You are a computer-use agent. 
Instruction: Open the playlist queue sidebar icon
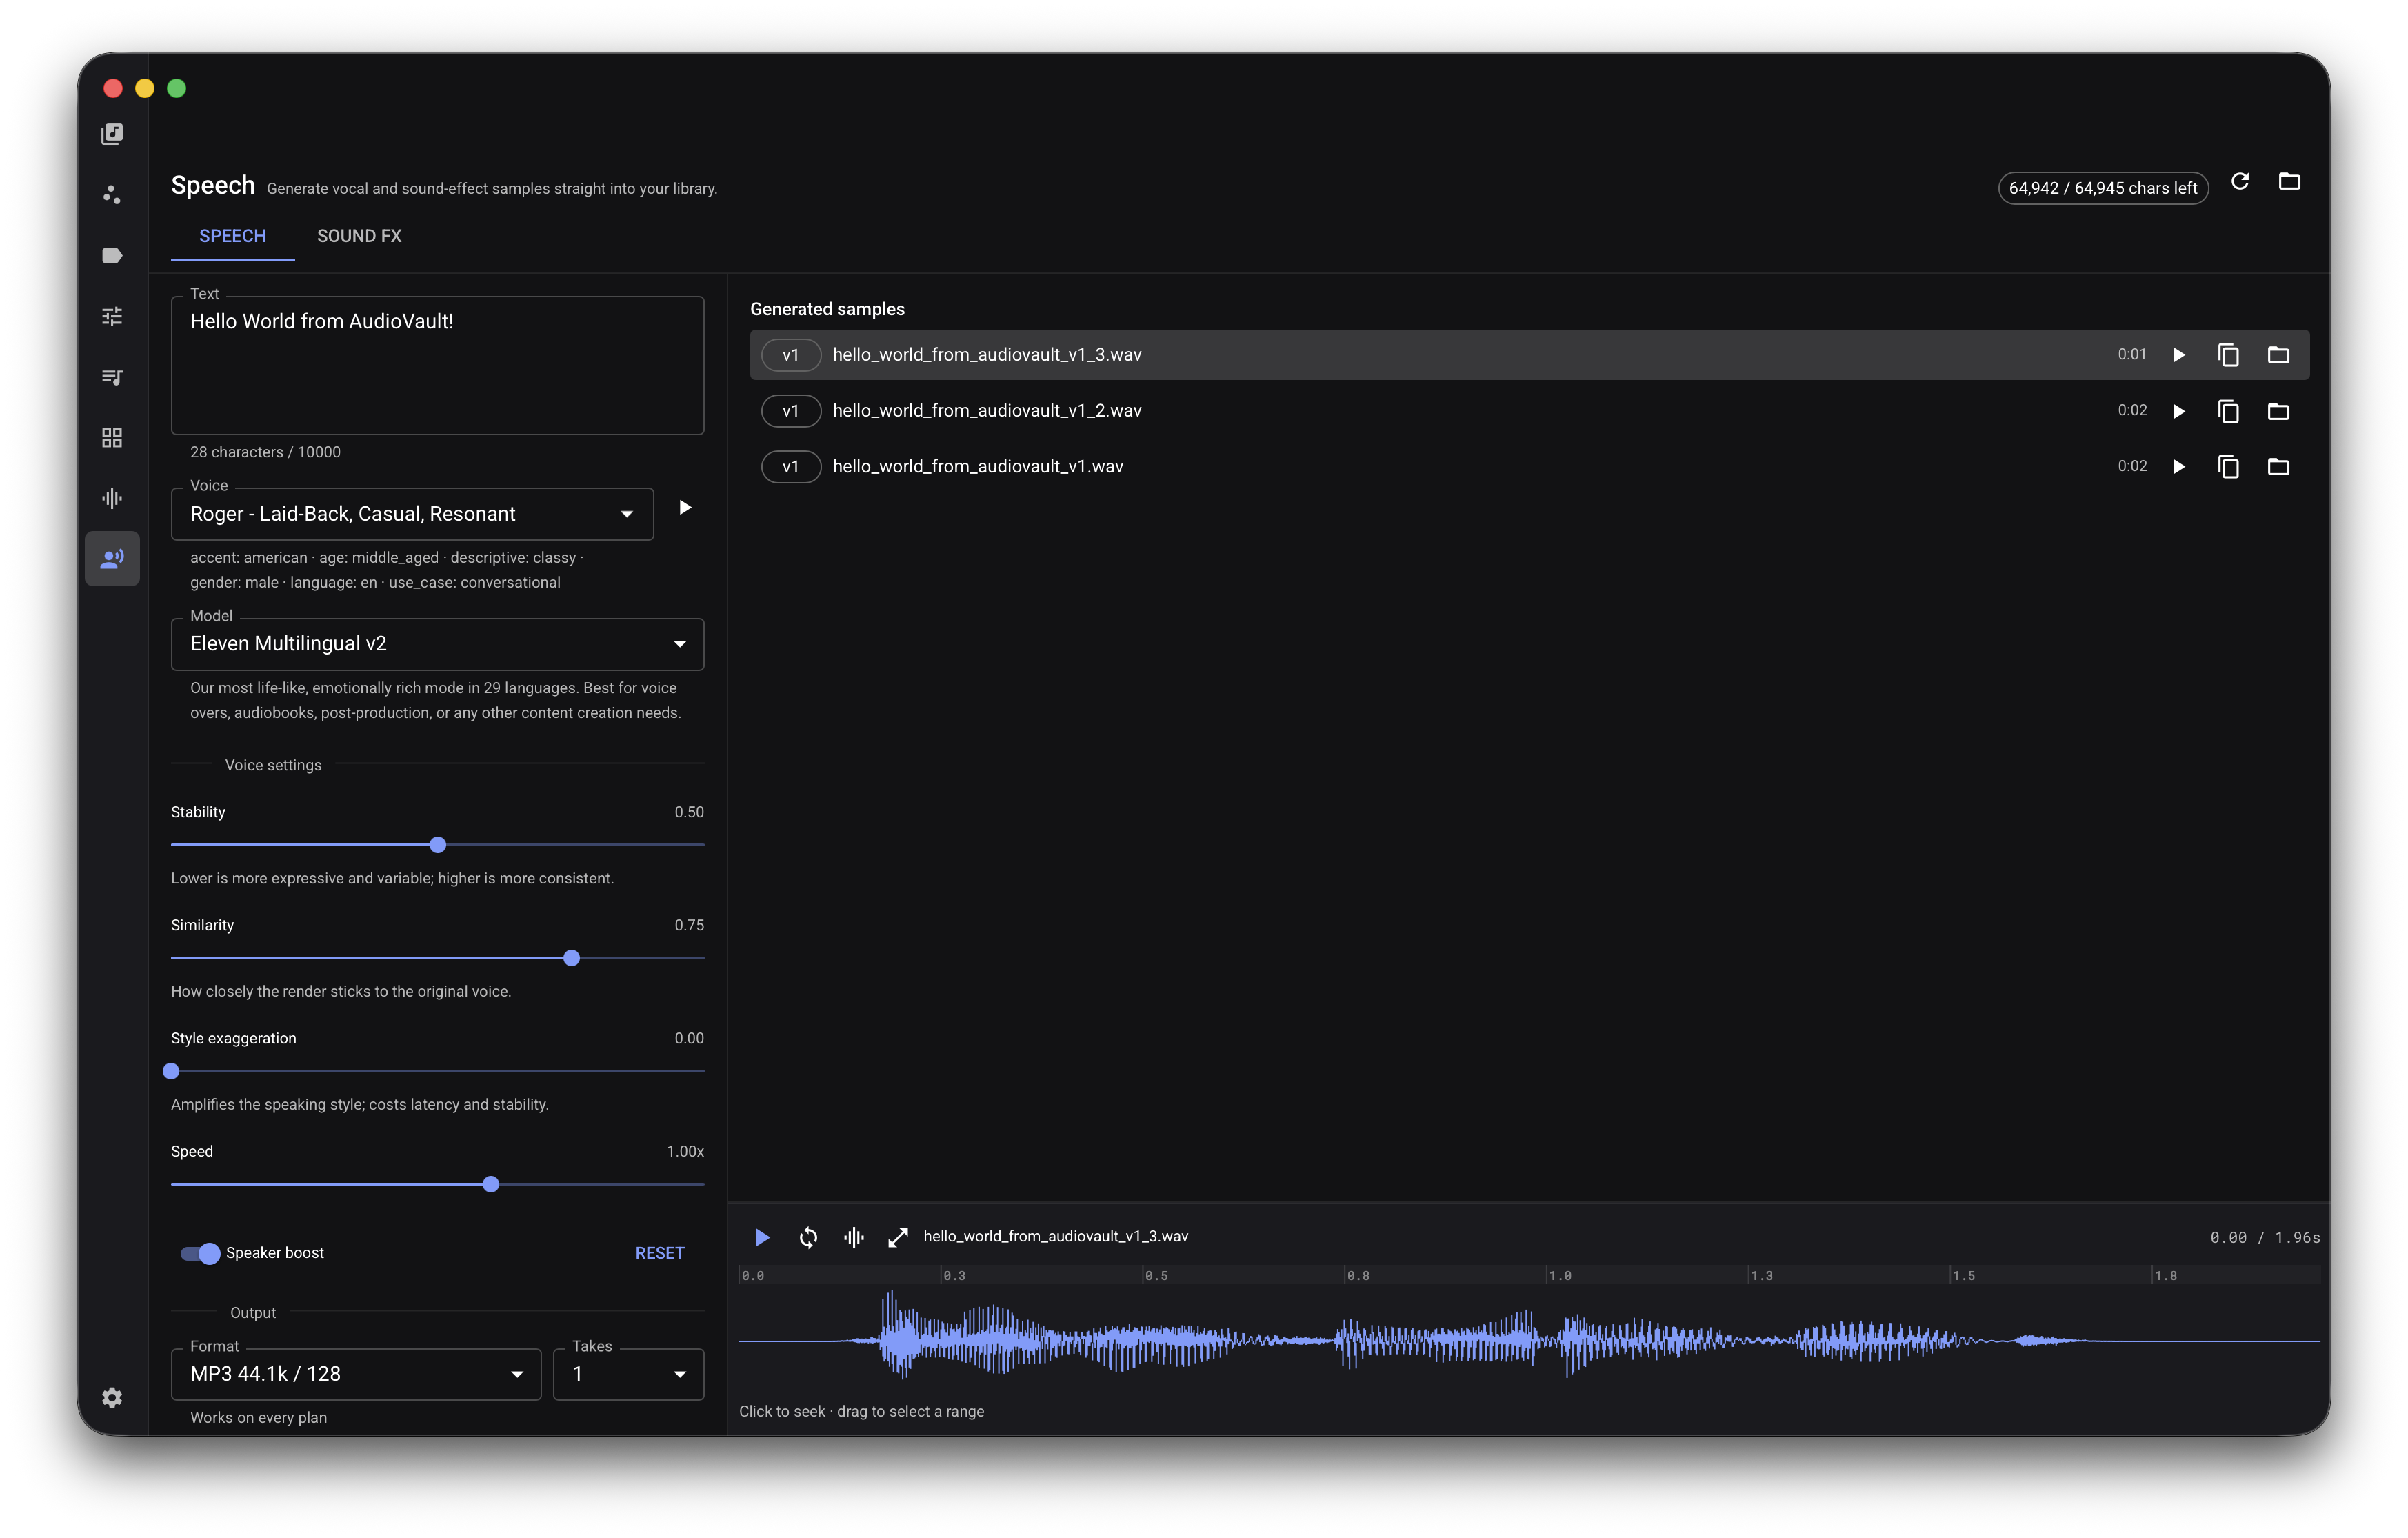coord(112,377)
